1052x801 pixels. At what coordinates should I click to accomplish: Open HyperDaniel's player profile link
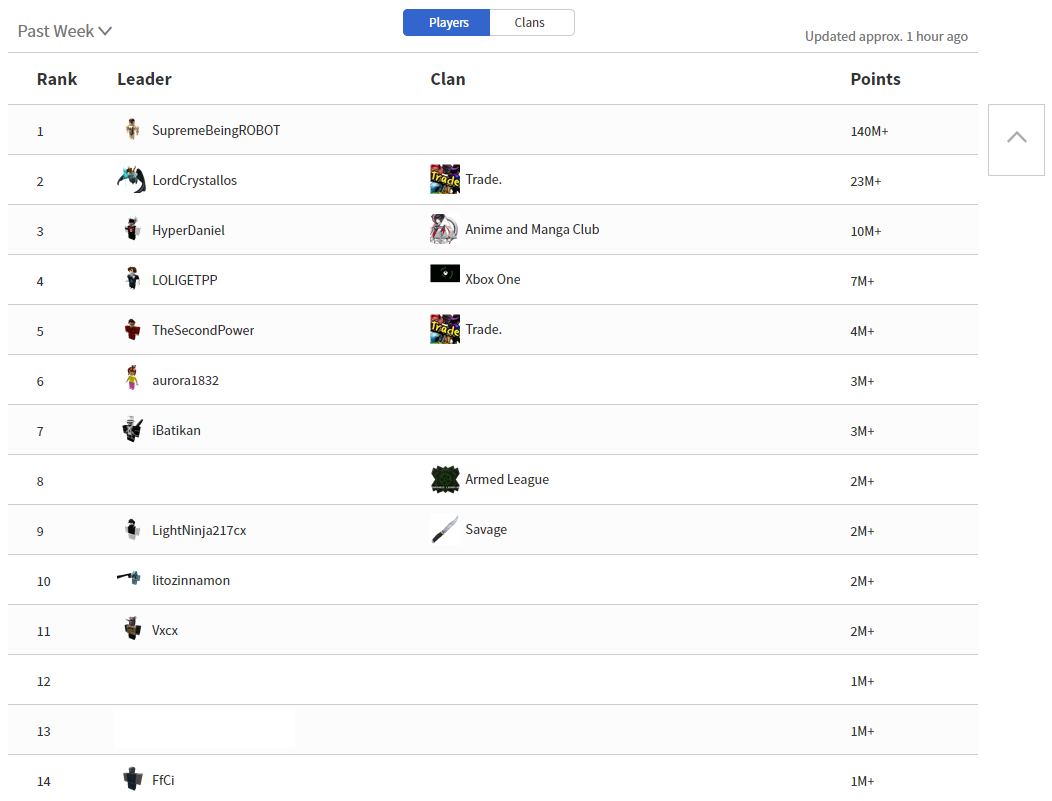[x=188, y=231]
